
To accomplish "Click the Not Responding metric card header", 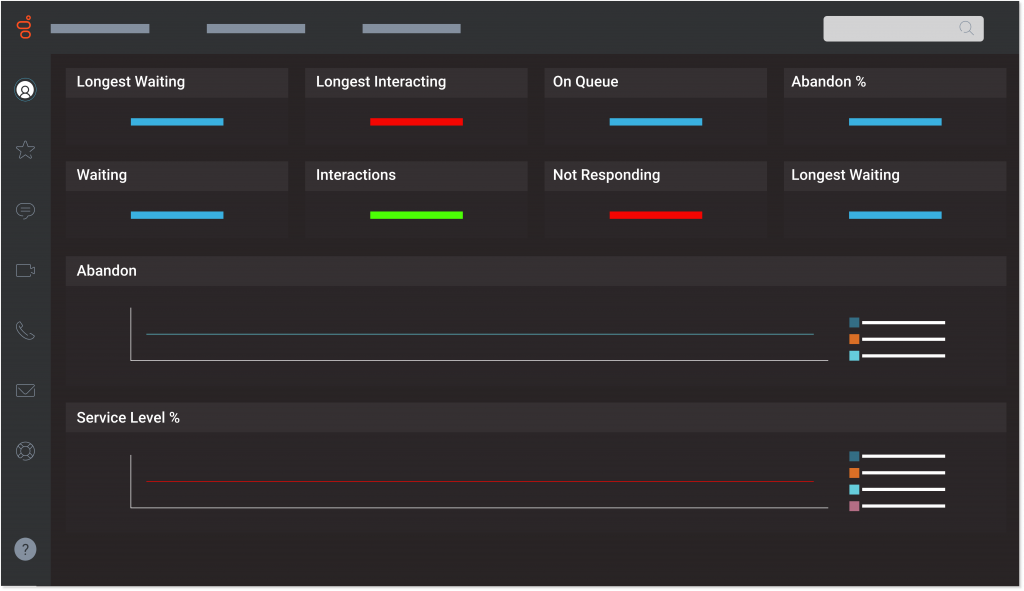I will pyautogui.click(x=655, y=175).
